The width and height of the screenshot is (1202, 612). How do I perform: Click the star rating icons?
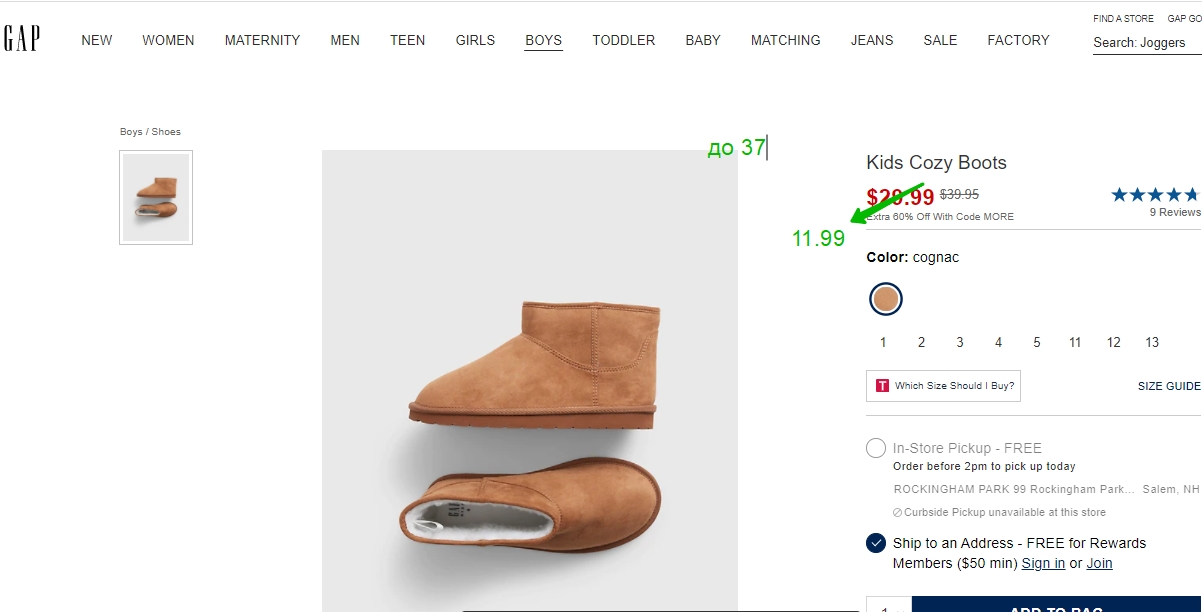tap(1156, 195)
